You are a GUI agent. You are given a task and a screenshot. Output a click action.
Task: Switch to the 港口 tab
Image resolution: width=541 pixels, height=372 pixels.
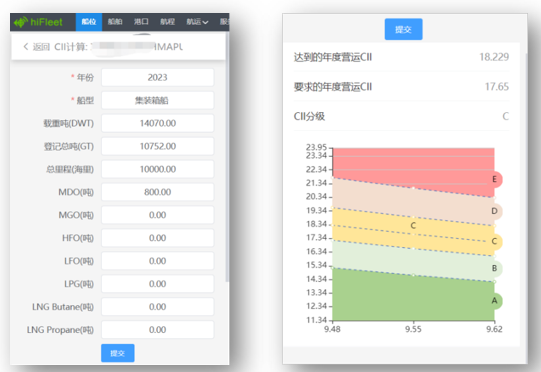141,22
